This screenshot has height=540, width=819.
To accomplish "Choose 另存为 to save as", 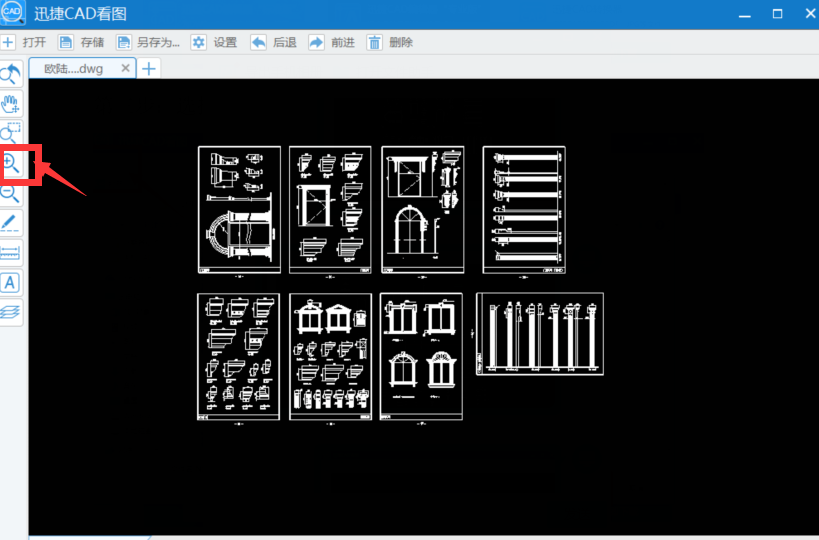I will point(148,42).
